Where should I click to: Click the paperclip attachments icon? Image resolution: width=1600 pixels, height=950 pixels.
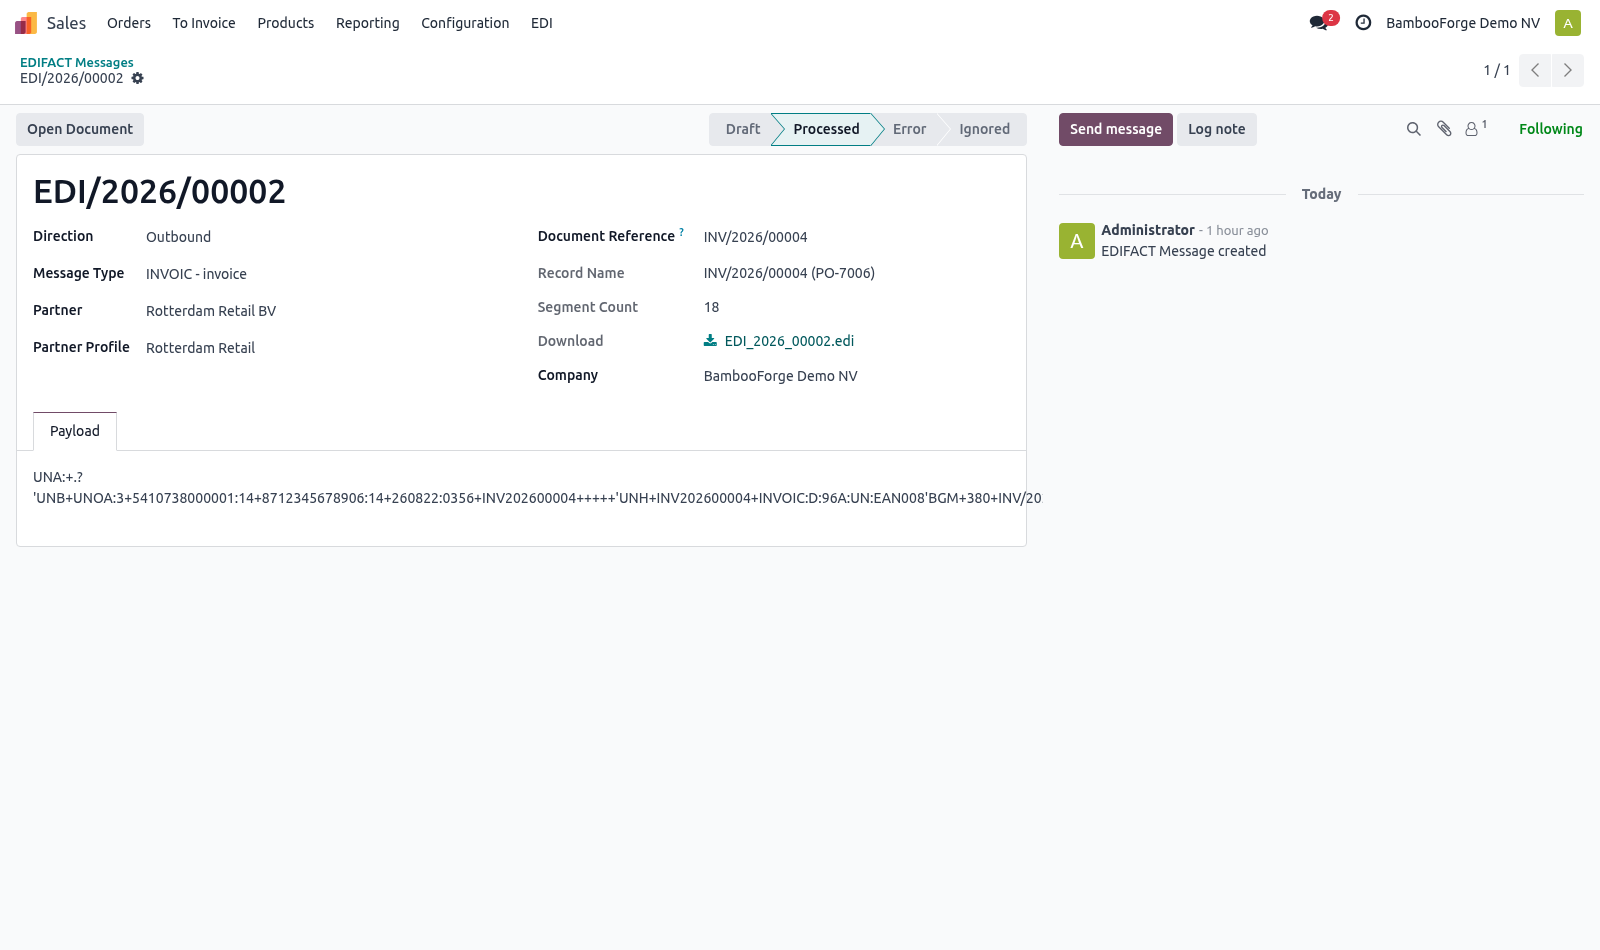click(1444, 129)
